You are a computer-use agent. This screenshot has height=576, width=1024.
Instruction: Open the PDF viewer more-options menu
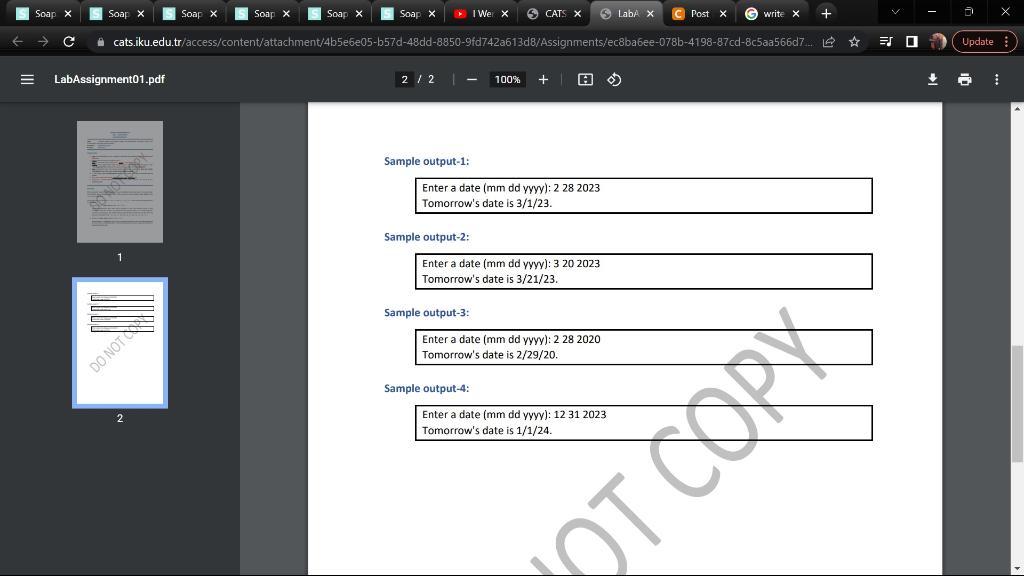pos(996,78)
